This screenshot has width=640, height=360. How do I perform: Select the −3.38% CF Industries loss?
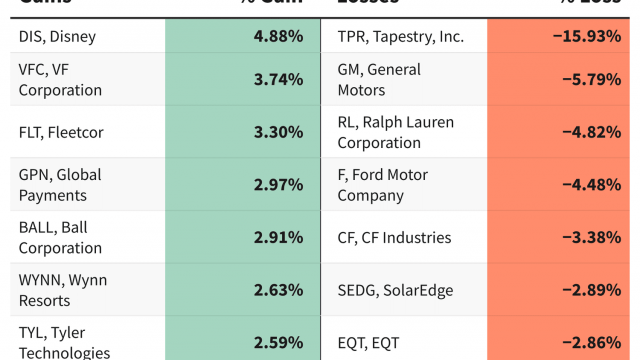tap(592, 237)
